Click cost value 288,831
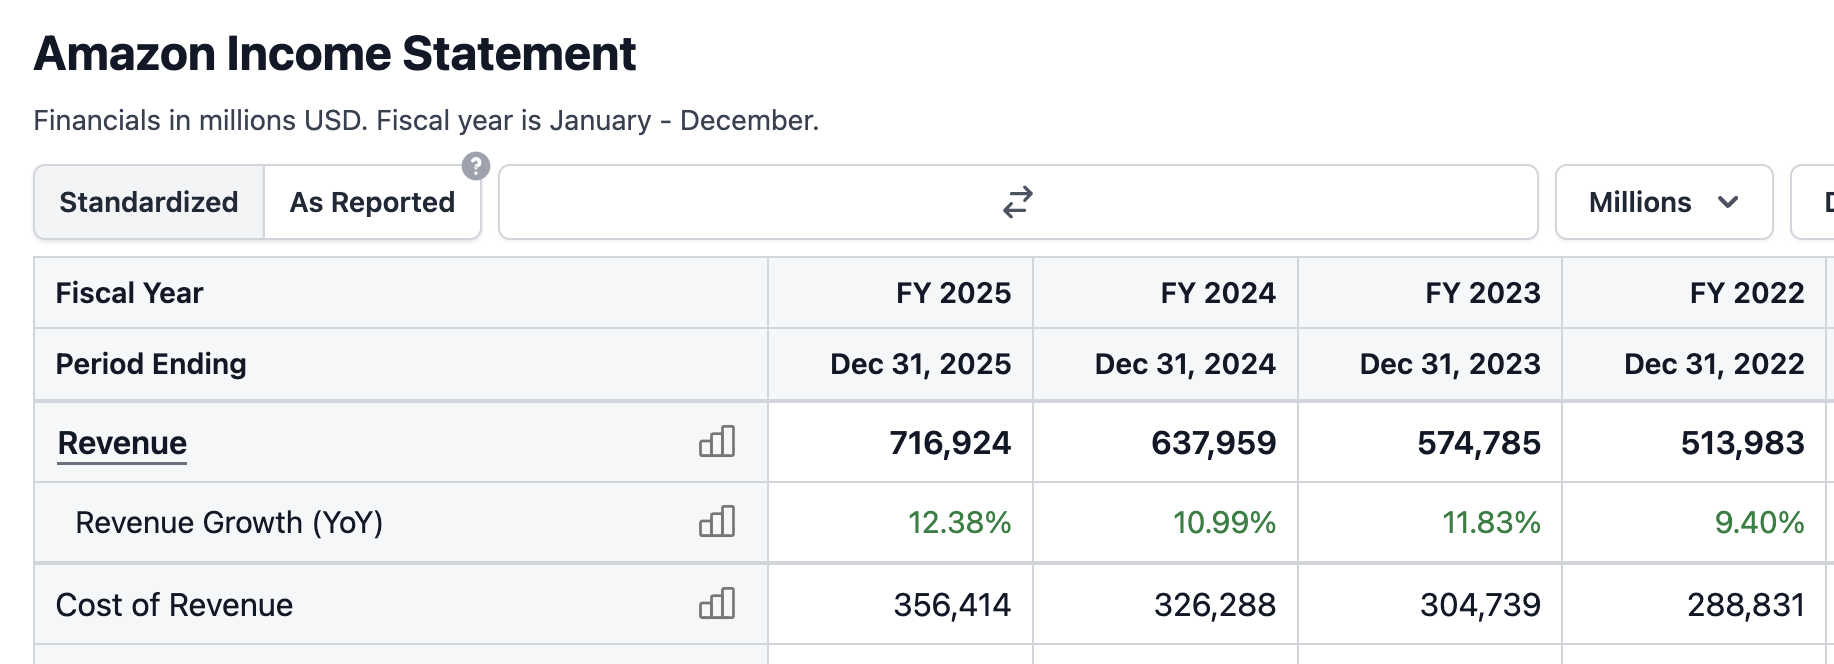Image resolution: width=1834 pixels, height=664 pixels. click(1746, 605)
